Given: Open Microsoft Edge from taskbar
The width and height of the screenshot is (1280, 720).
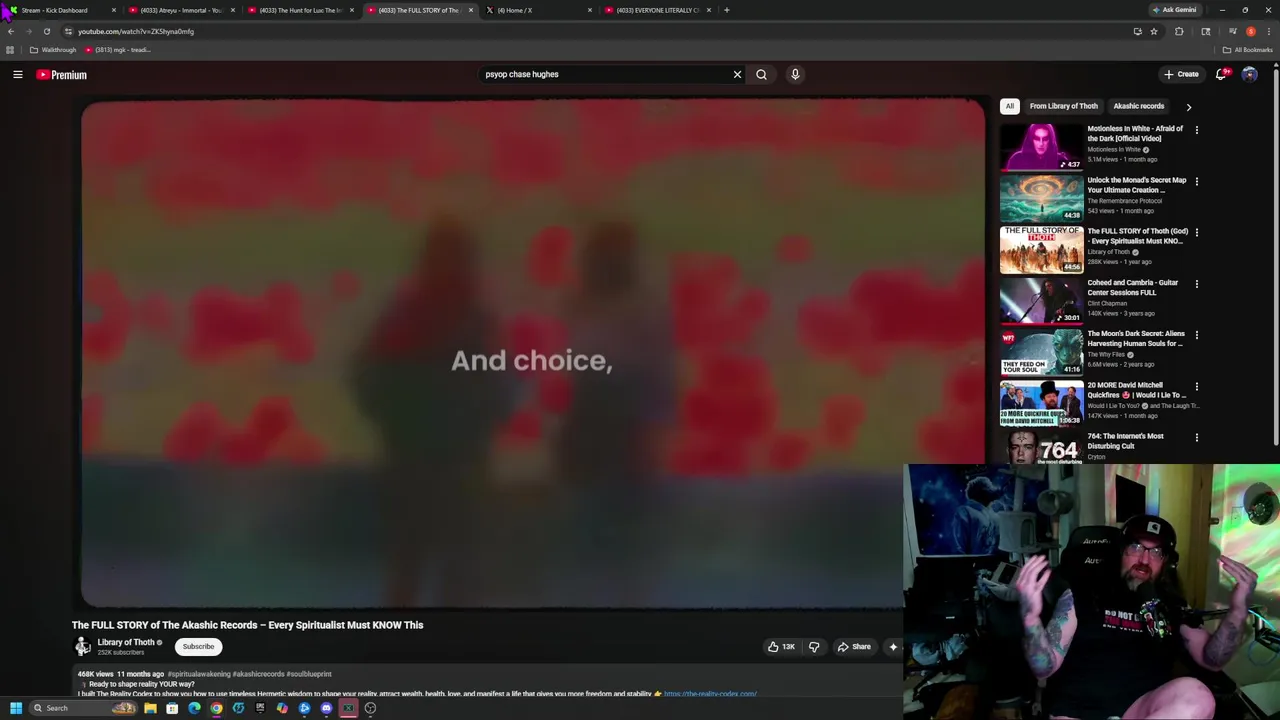Looking at the screenshot, I should click(194, 708).
